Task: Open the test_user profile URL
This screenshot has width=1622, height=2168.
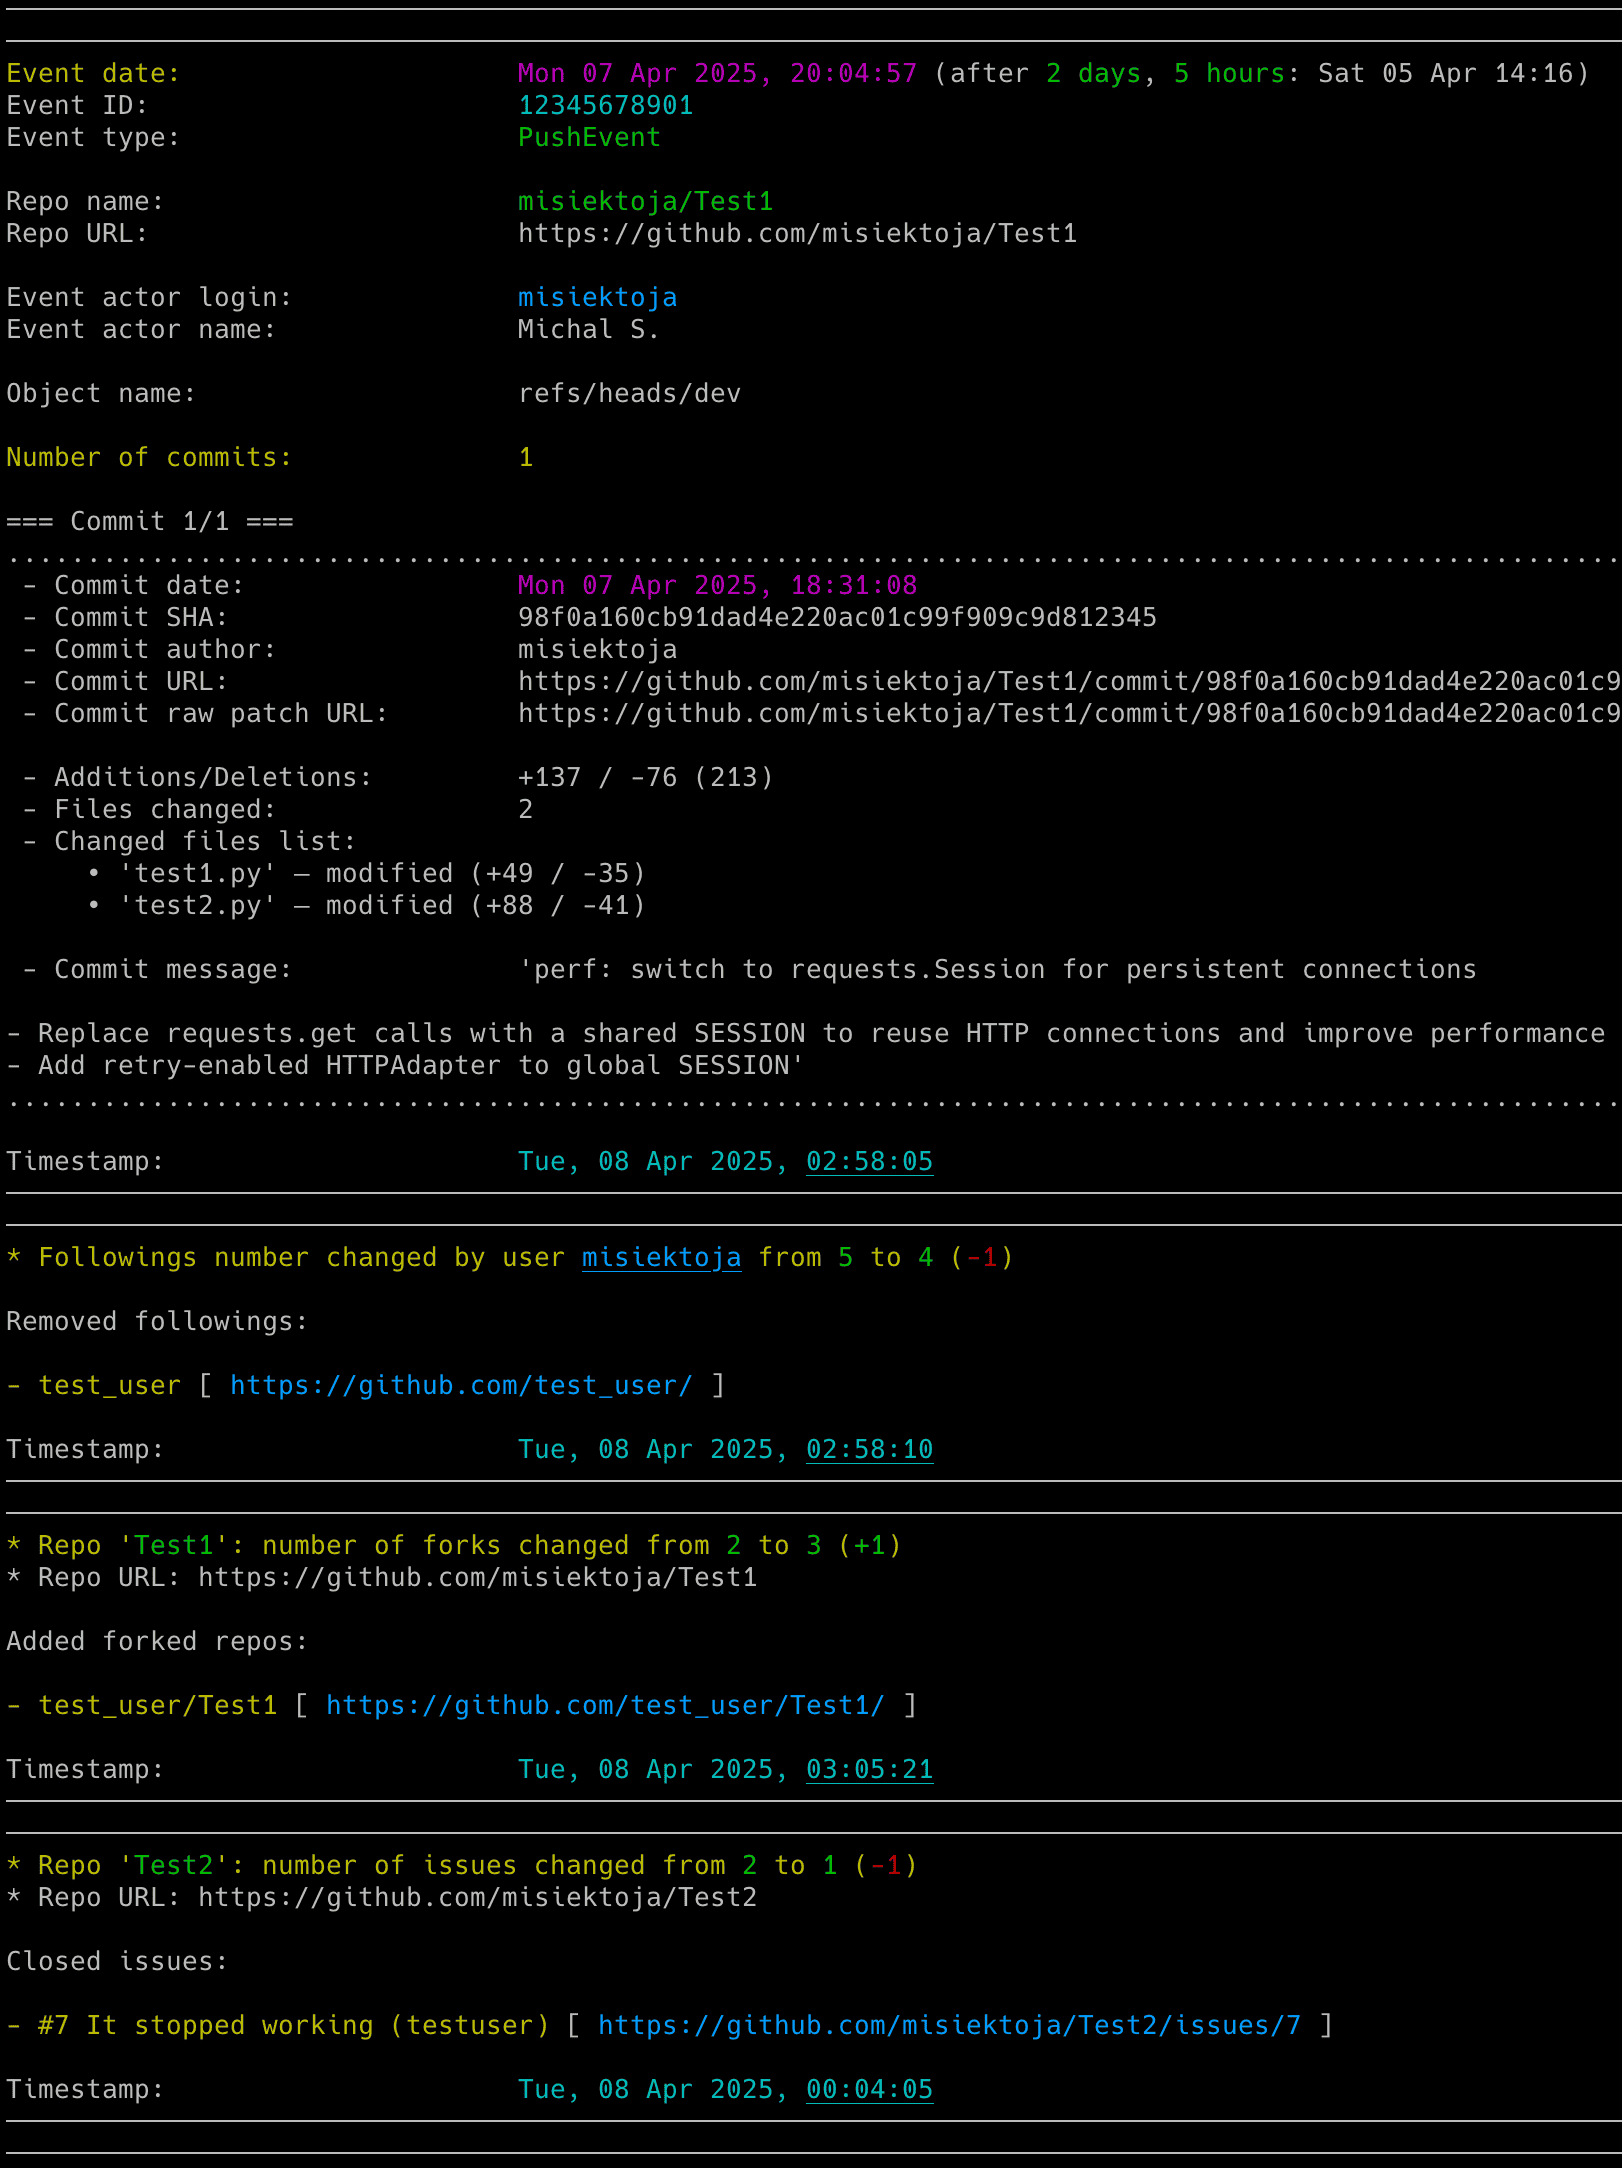Action: (x=461, y=1385)
